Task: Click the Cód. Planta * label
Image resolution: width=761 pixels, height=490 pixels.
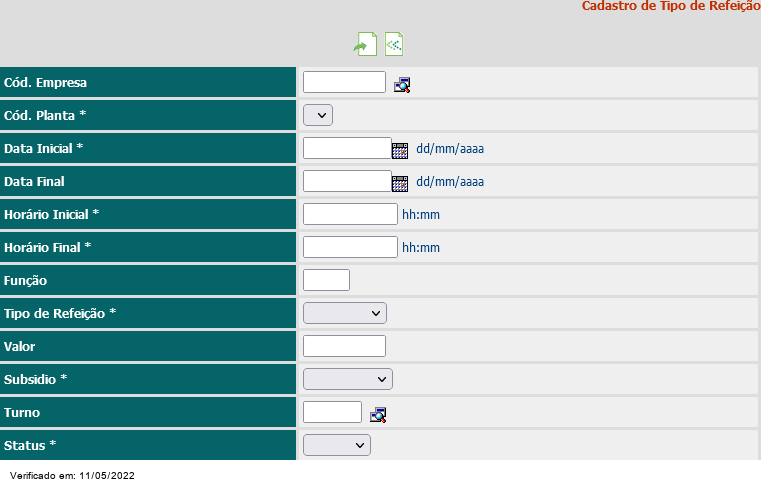Action: pos(45,115)
